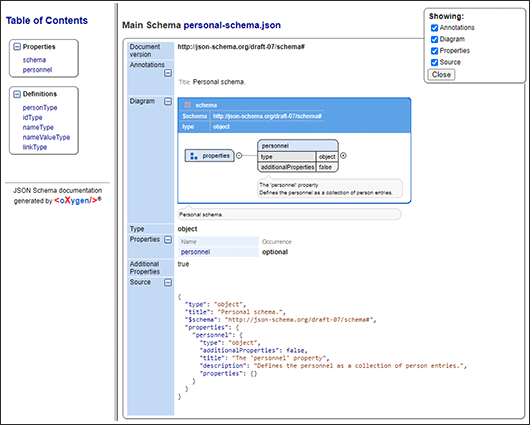
Task: Click the "description" line in the source code
Action: (x=333, y=366)
